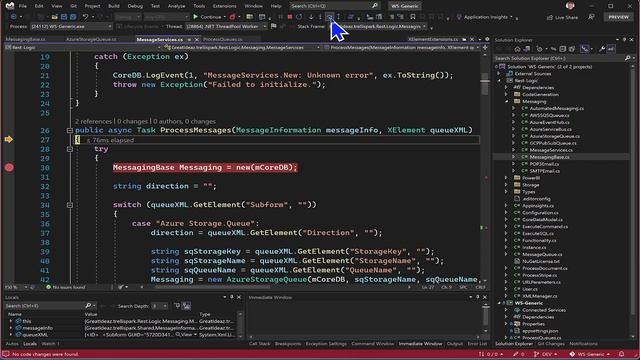Click the magnifier in Solution Explorer search
The image size is (640, 360).
pos(628,58)
